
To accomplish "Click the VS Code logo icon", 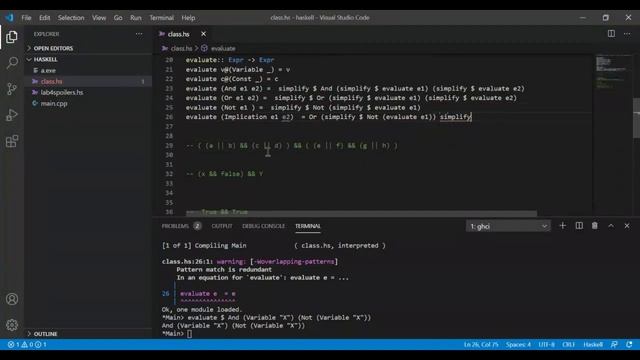I will (9, 18).
